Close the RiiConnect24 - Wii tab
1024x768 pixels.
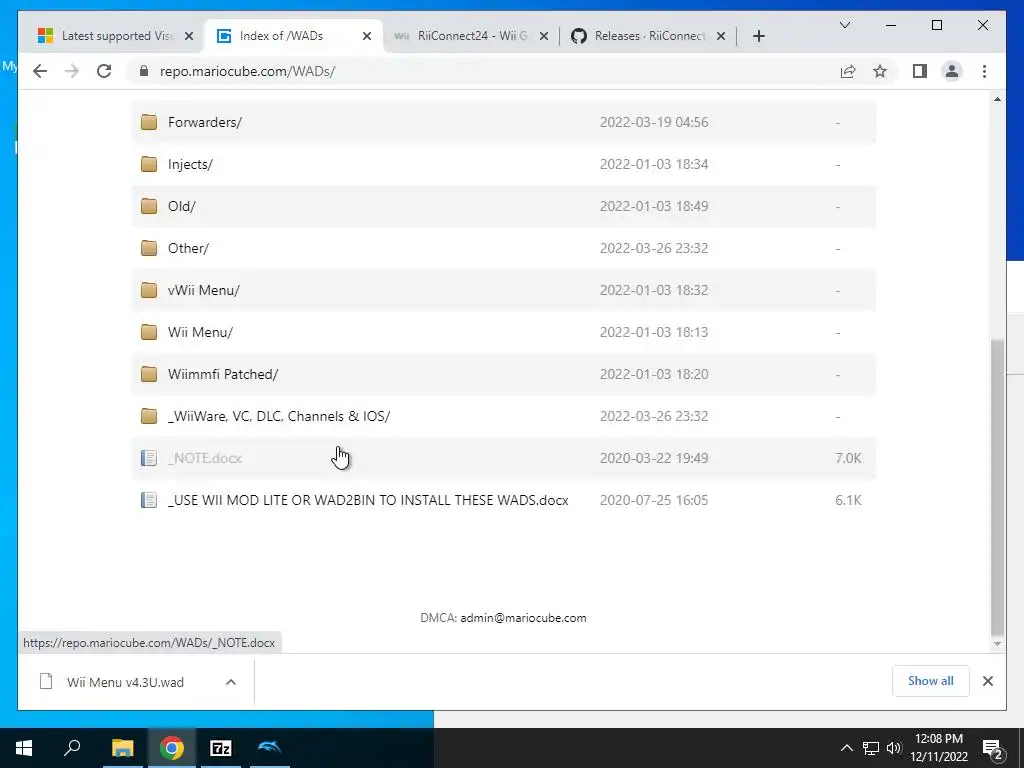pos(544,36)
